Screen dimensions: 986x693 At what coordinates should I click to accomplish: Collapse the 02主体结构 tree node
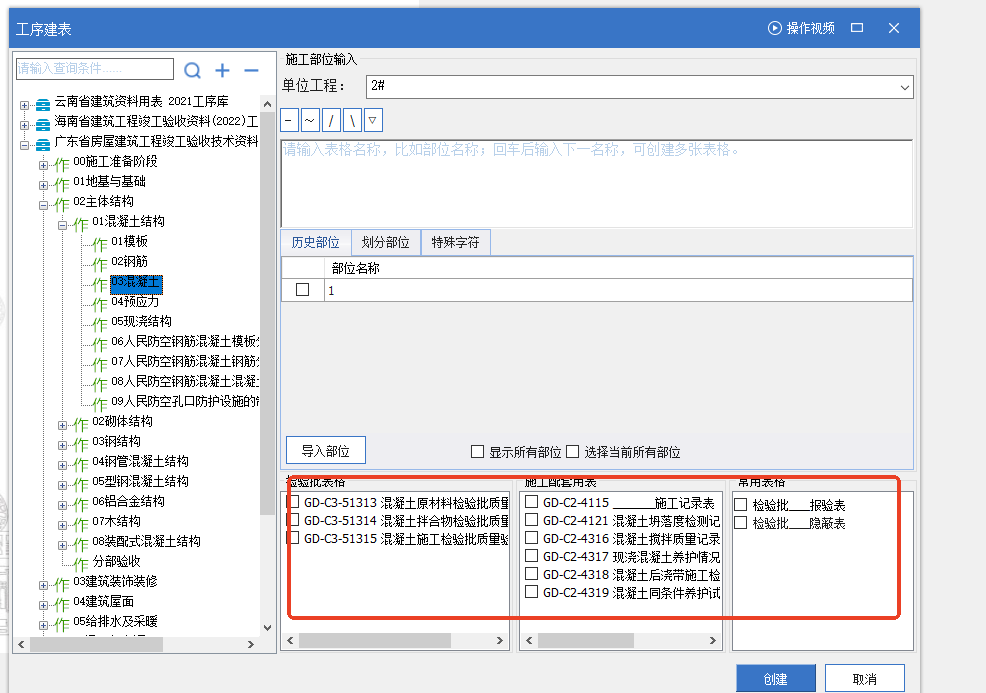click(44, 204)
